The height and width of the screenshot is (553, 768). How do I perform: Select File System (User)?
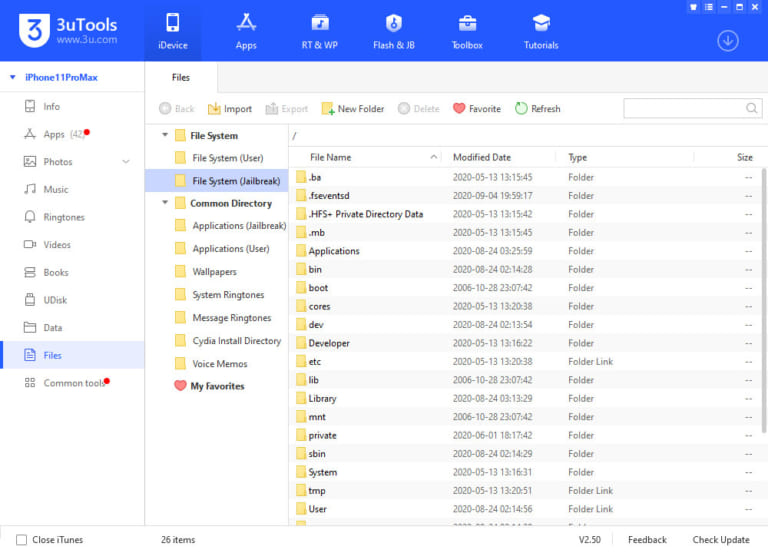point(216,158)
